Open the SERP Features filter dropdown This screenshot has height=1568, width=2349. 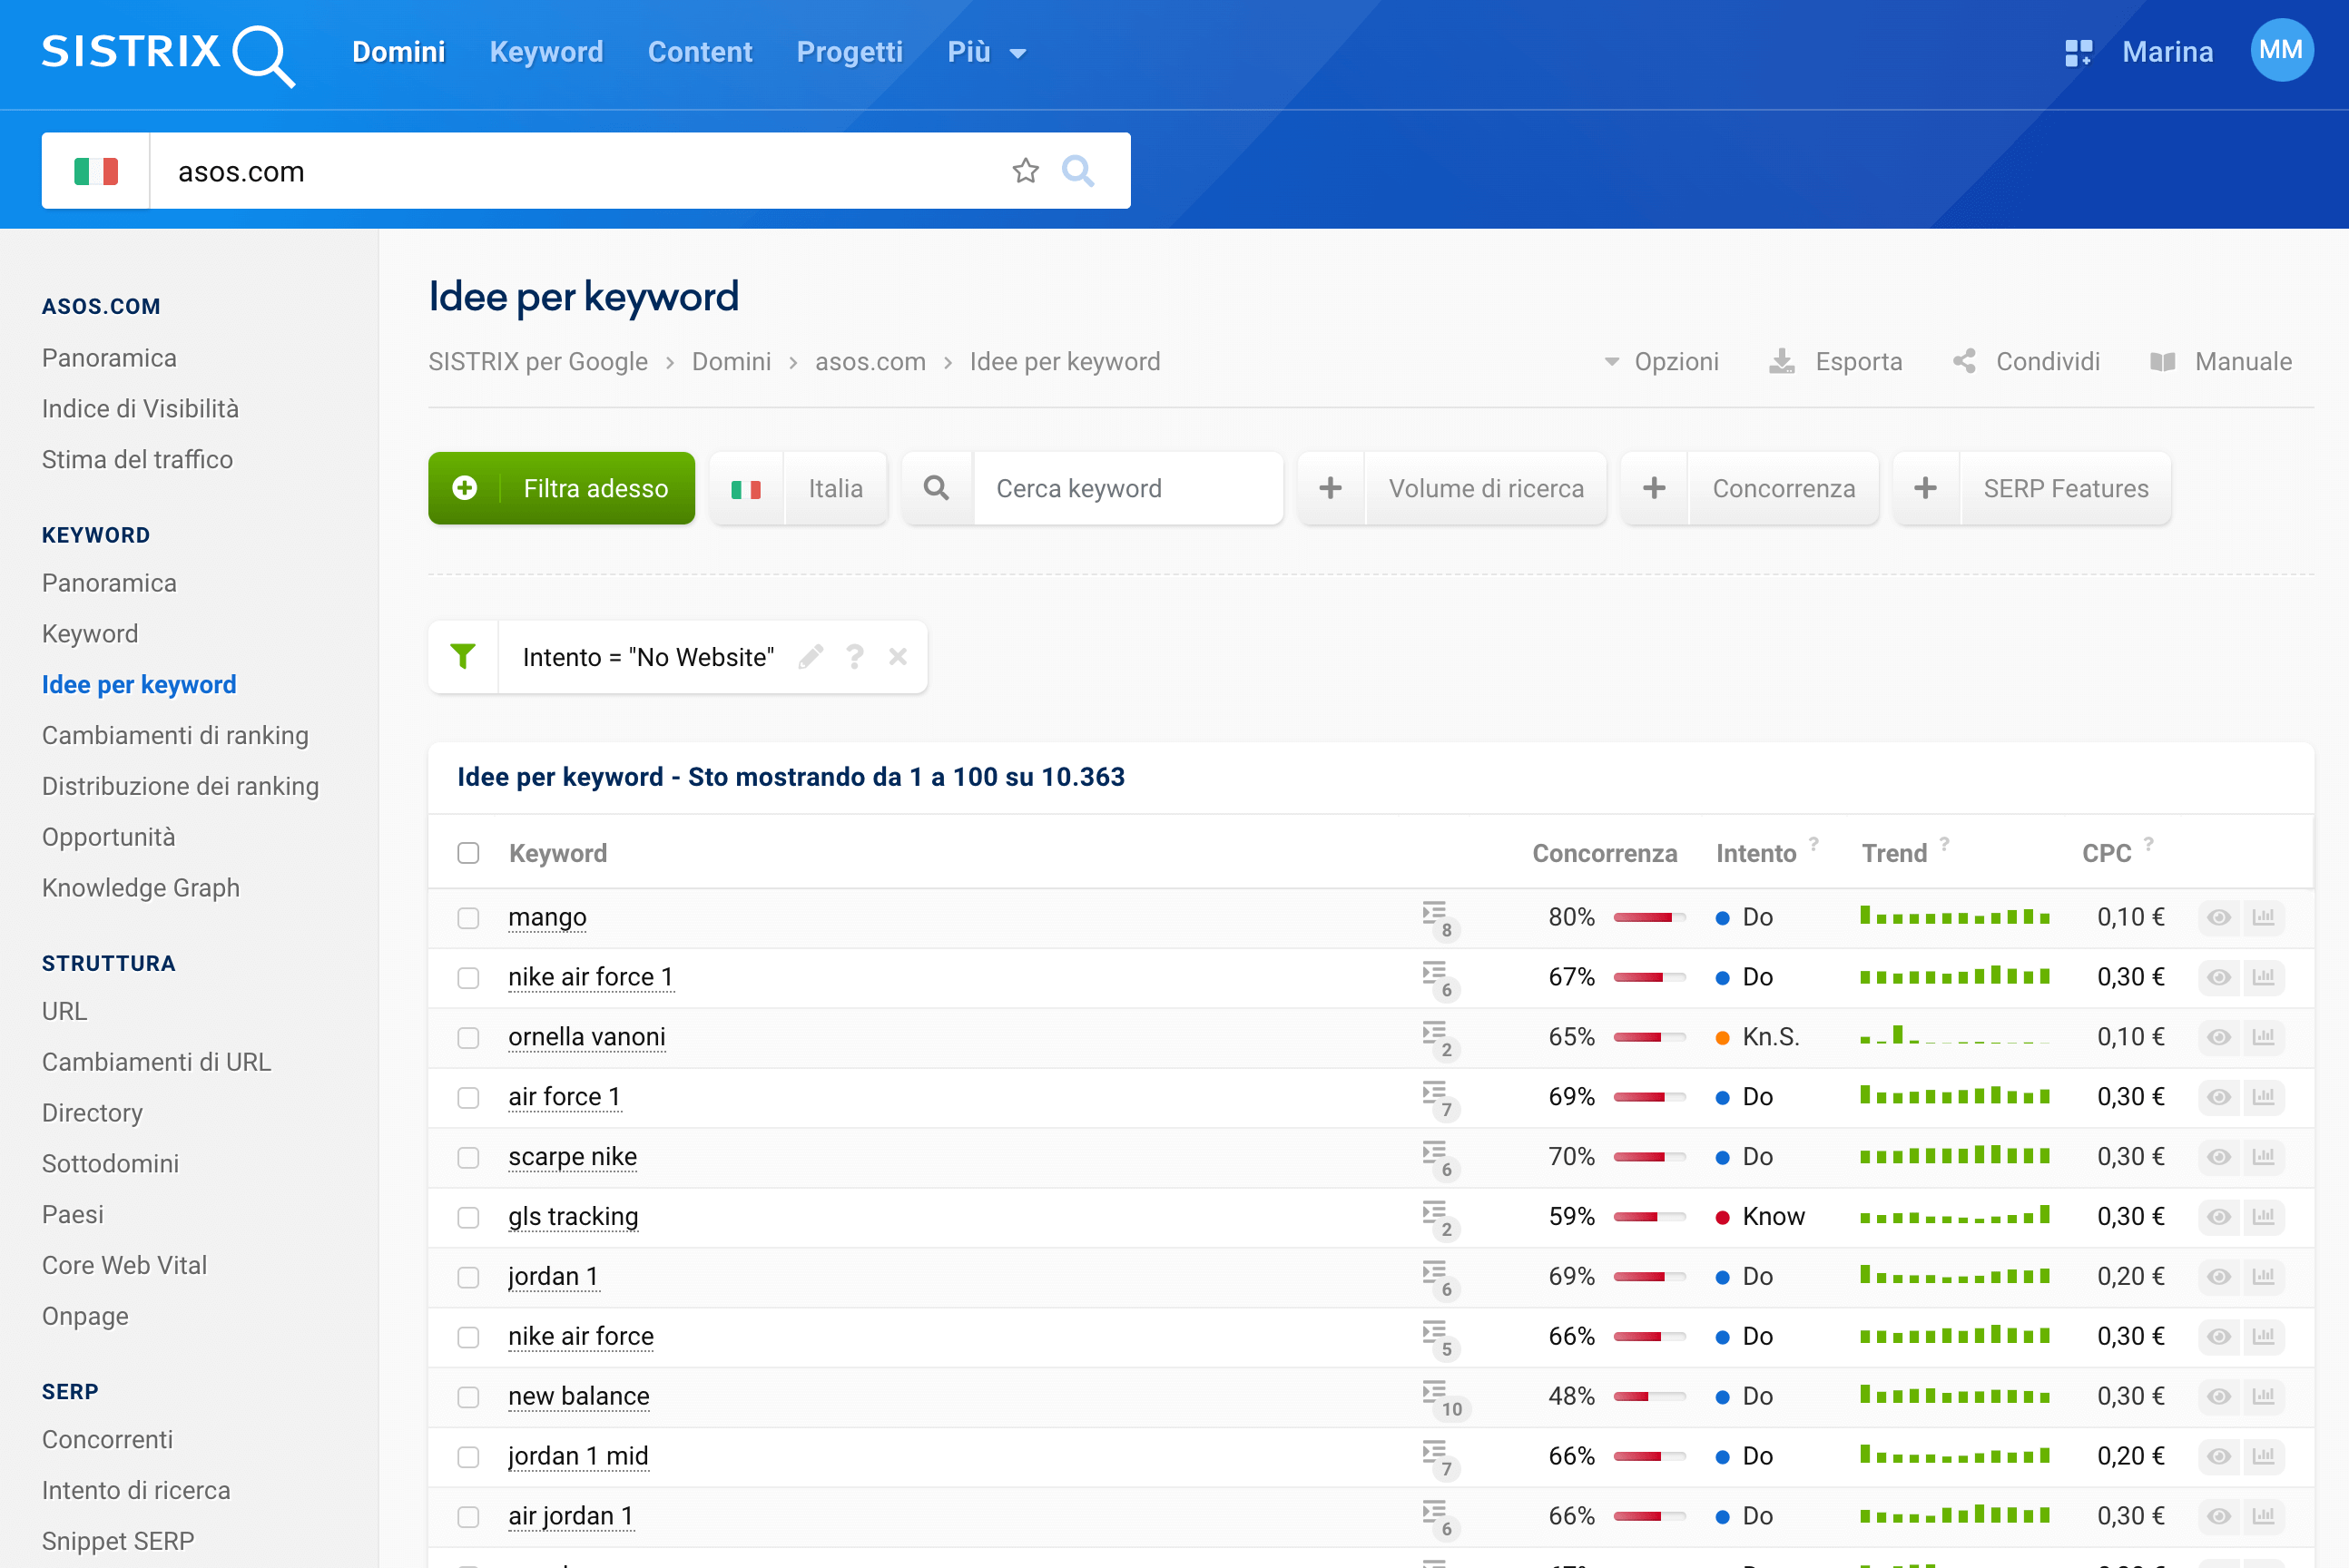(x=2066, y=488)
